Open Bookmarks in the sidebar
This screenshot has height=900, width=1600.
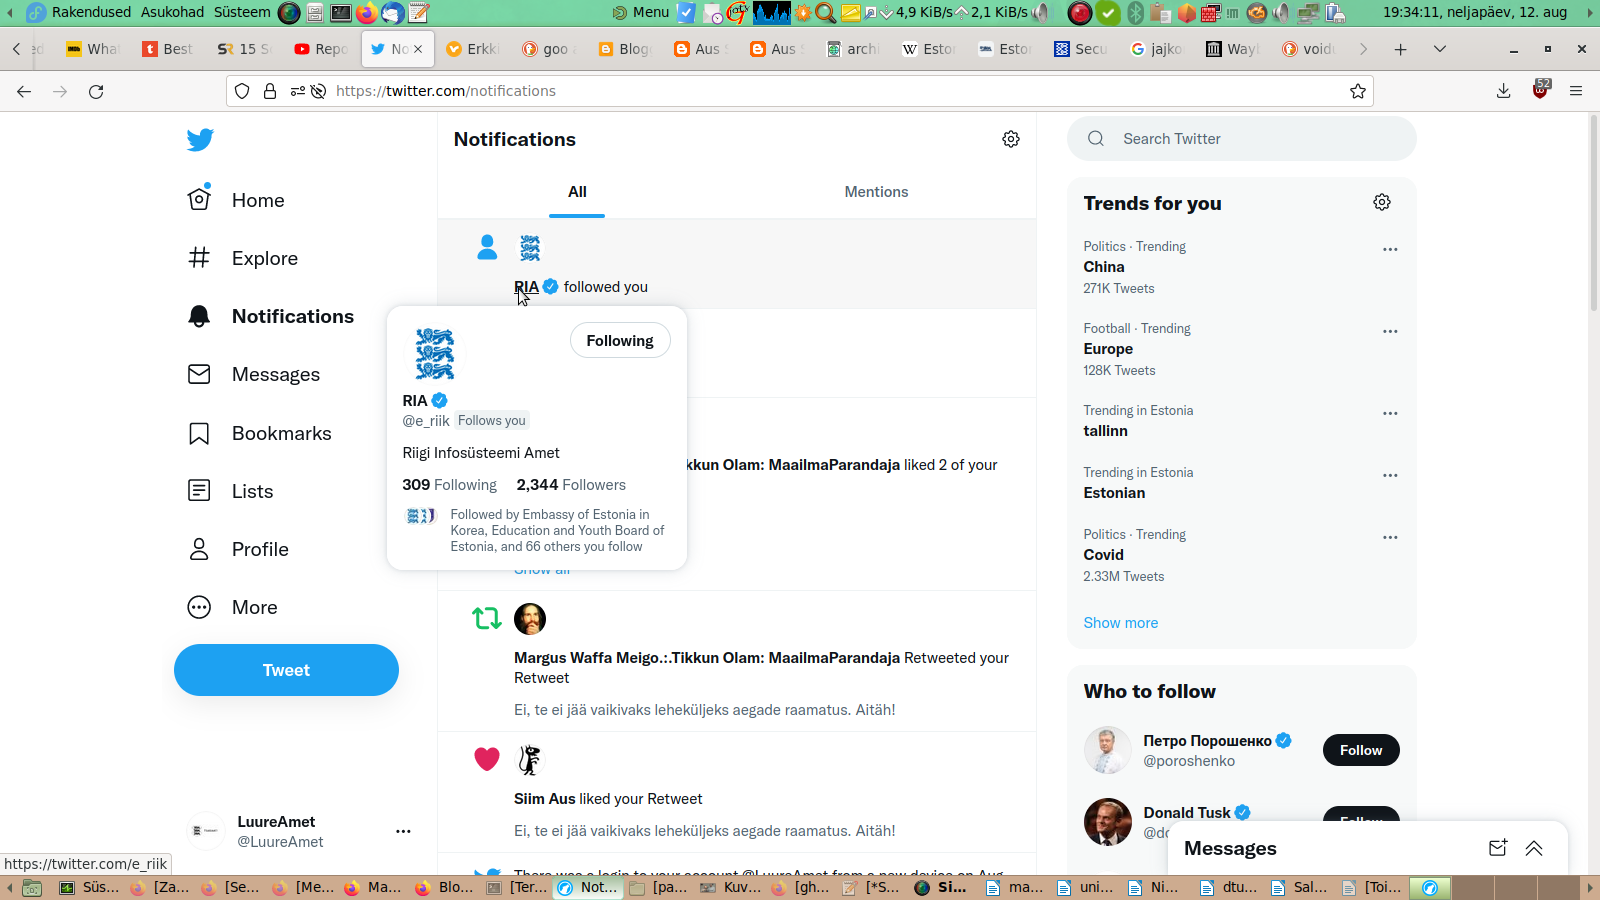(260, 433)
